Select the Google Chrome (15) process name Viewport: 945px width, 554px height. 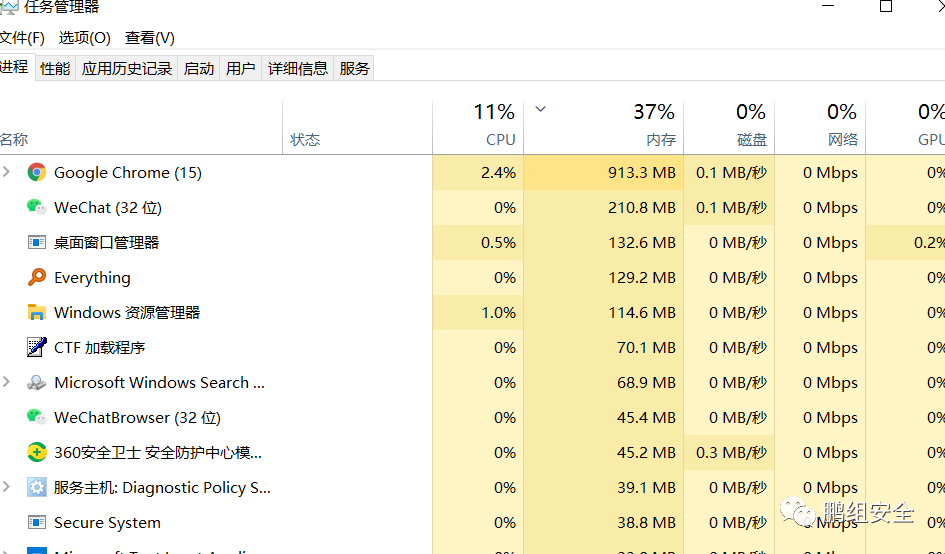(x=128, y=172)
